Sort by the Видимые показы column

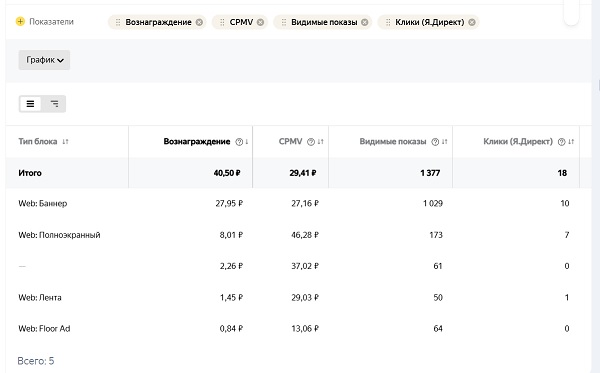[445, 142]
